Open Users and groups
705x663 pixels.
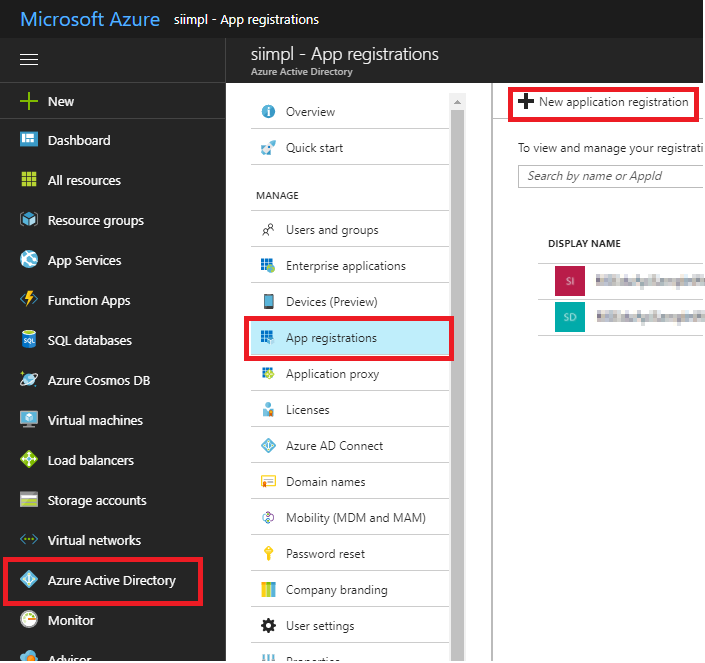(350, 230)
